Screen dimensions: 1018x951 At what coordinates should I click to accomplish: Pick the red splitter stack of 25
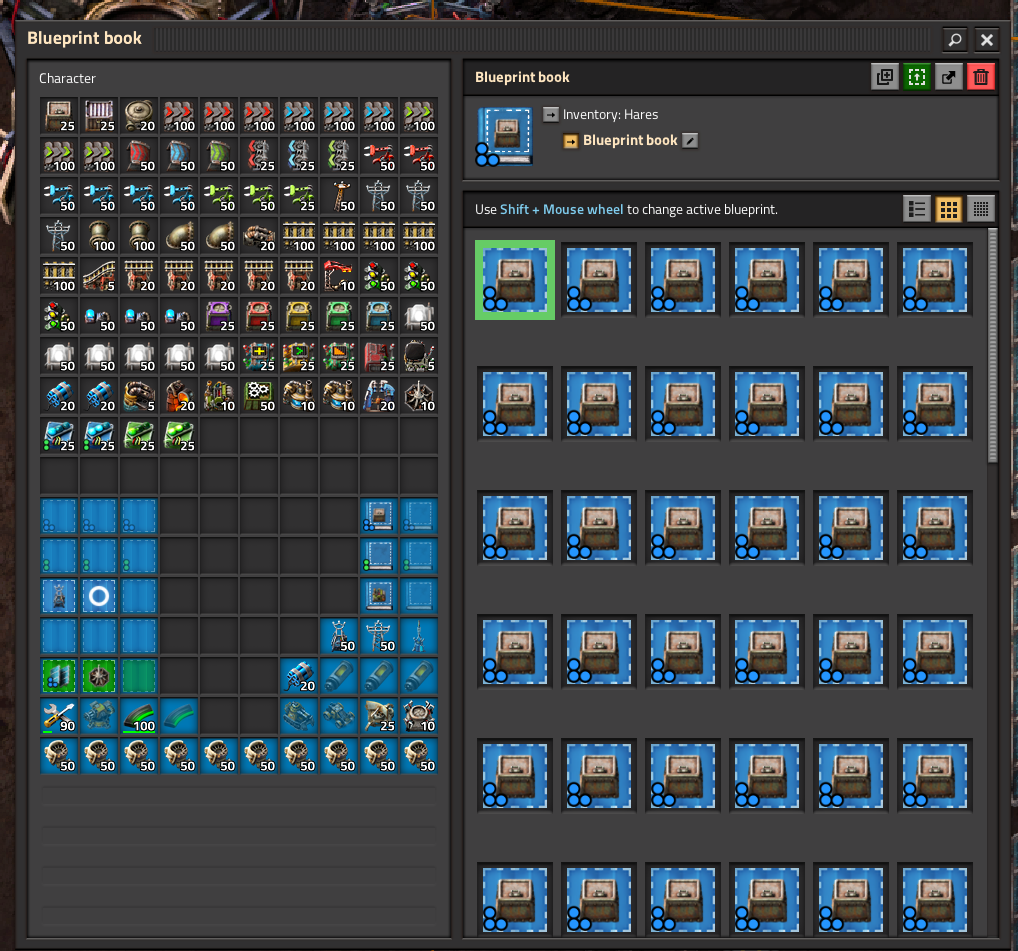[x=259, y=156]
